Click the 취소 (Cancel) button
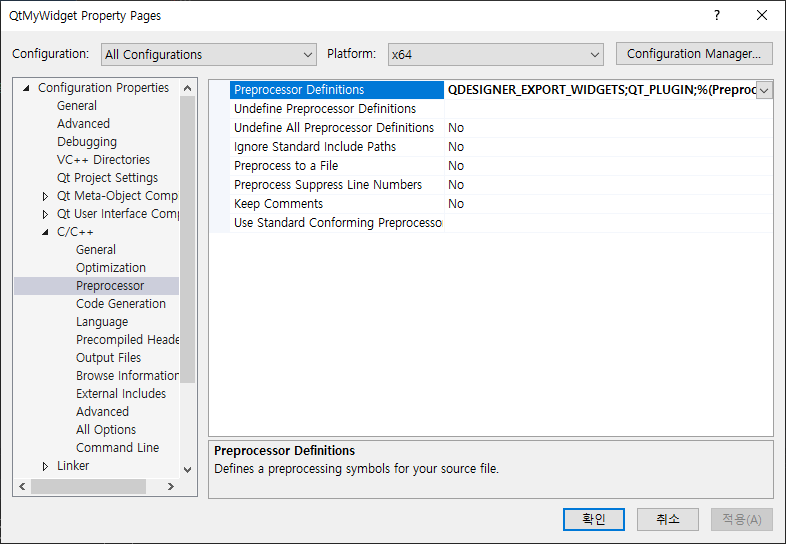The width and height of the screenshot is (786, 544). (668, 519)
